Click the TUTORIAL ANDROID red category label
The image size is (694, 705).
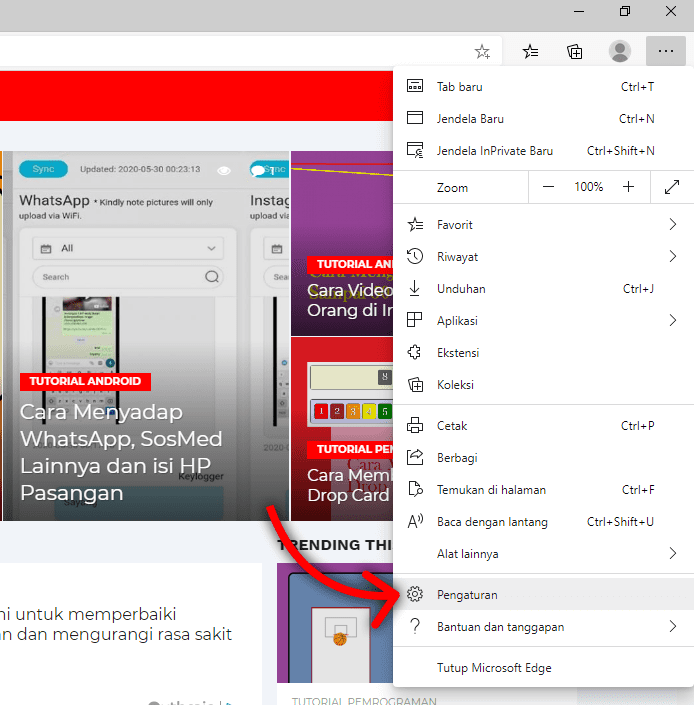(85, 381)
